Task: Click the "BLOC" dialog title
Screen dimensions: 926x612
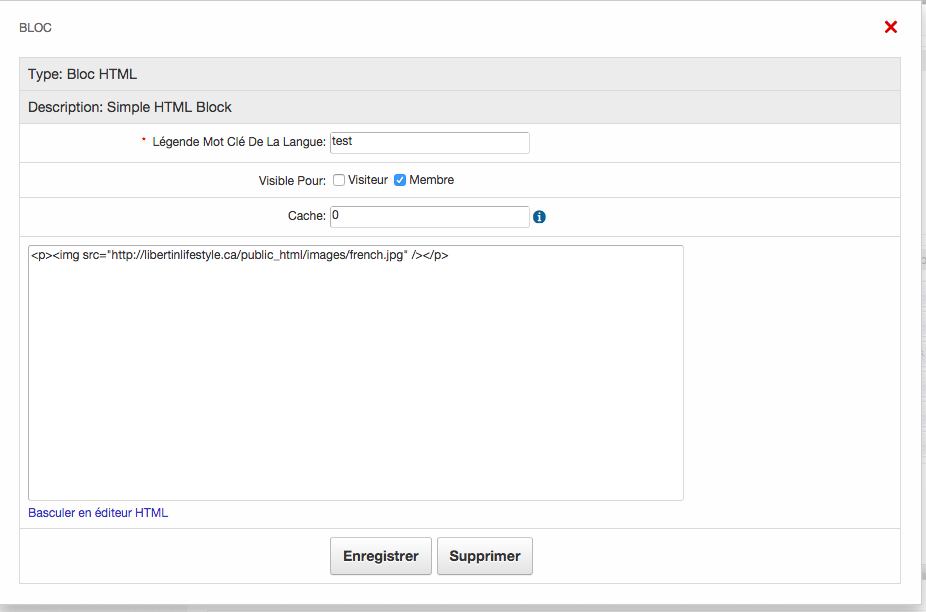Action: coord(36,28)
